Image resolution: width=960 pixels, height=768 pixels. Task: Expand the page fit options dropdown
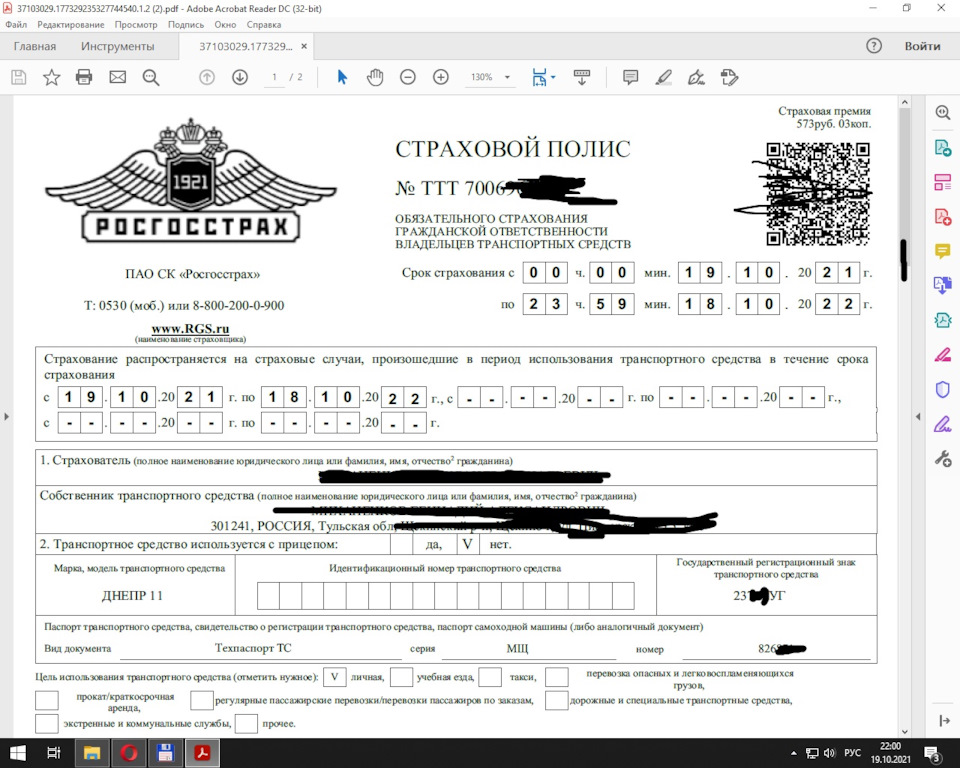point(553,77)
